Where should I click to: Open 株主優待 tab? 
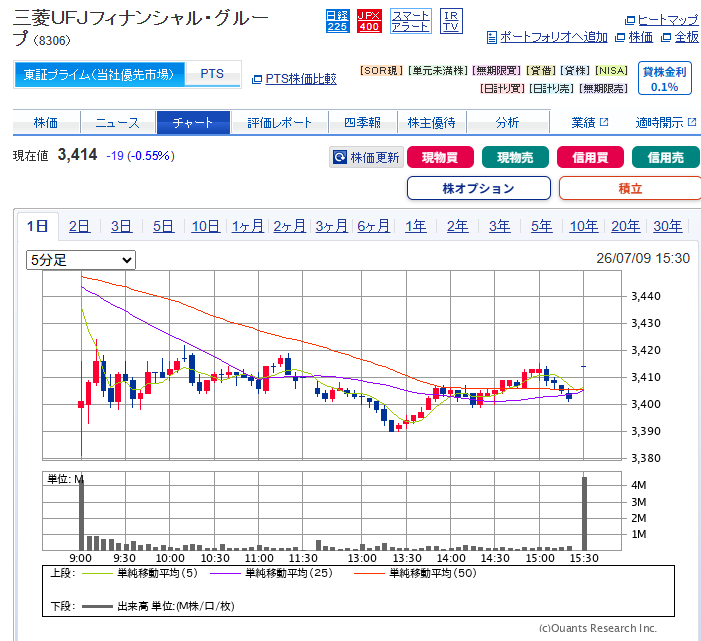(431, 122)
